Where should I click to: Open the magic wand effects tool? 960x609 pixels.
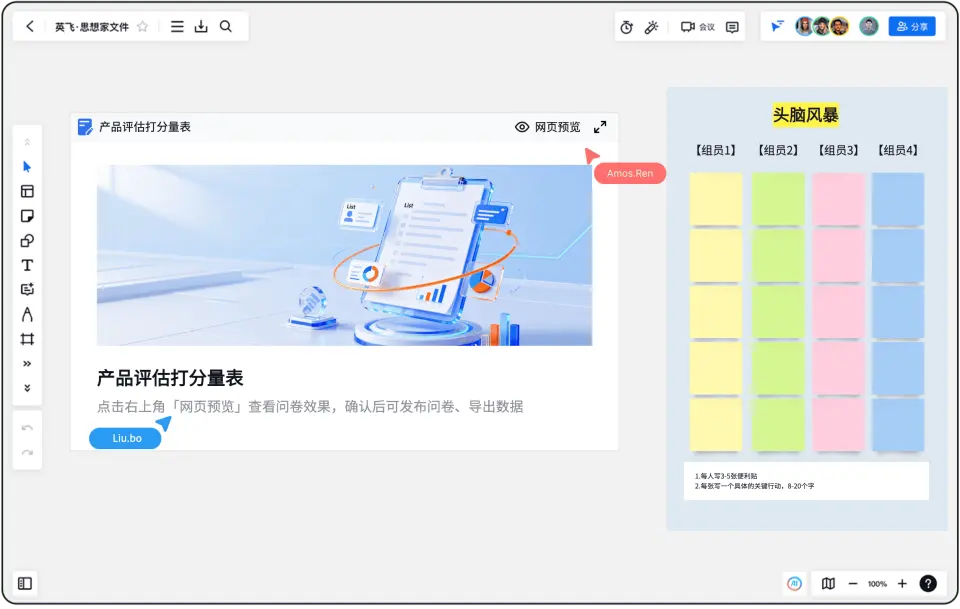tap(651, 27)
